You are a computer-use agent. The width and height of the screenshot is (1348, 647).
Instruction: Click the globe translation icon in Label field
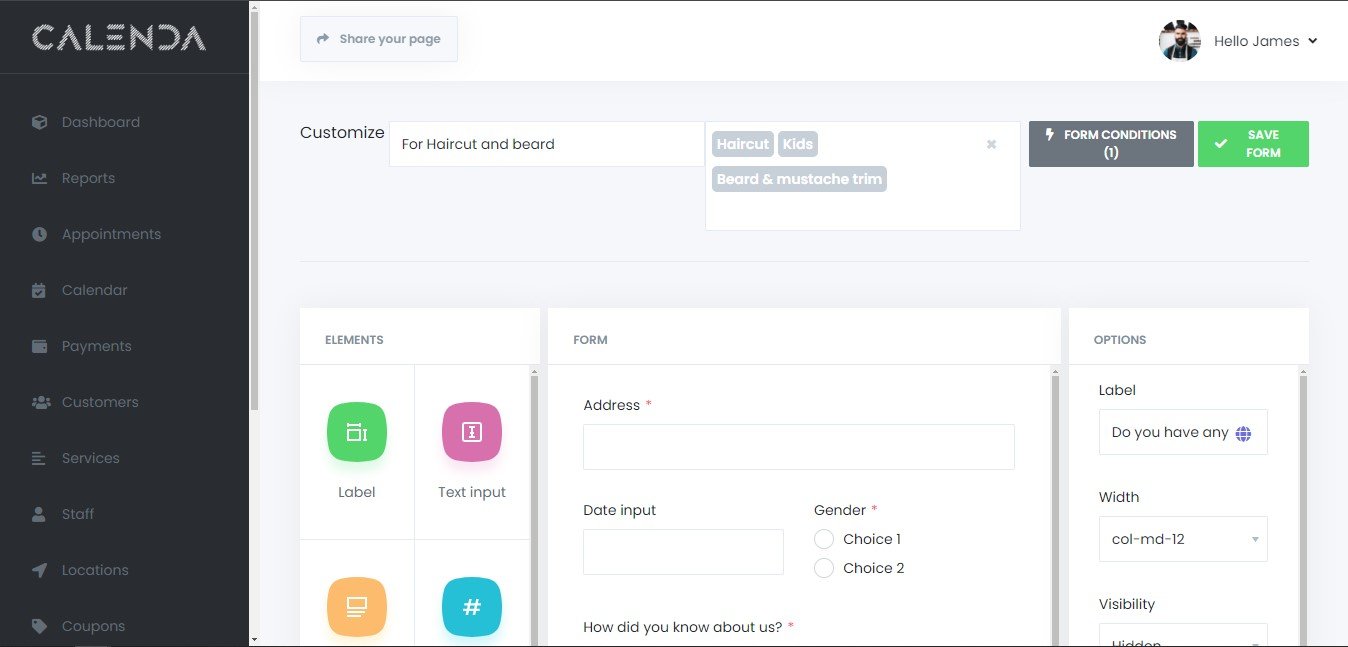1243,433
